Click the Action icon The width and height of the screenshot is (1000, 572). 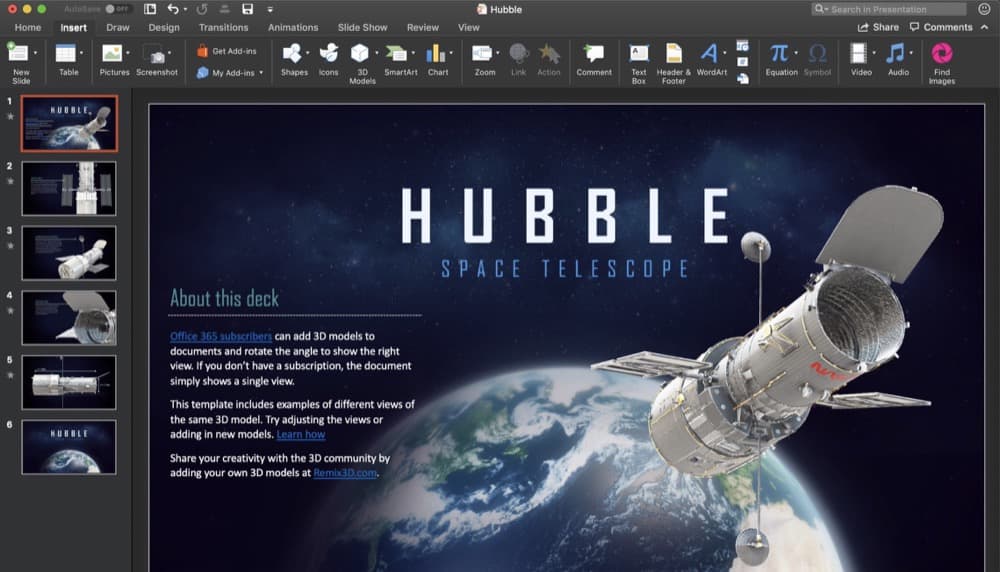click(548, 54)
